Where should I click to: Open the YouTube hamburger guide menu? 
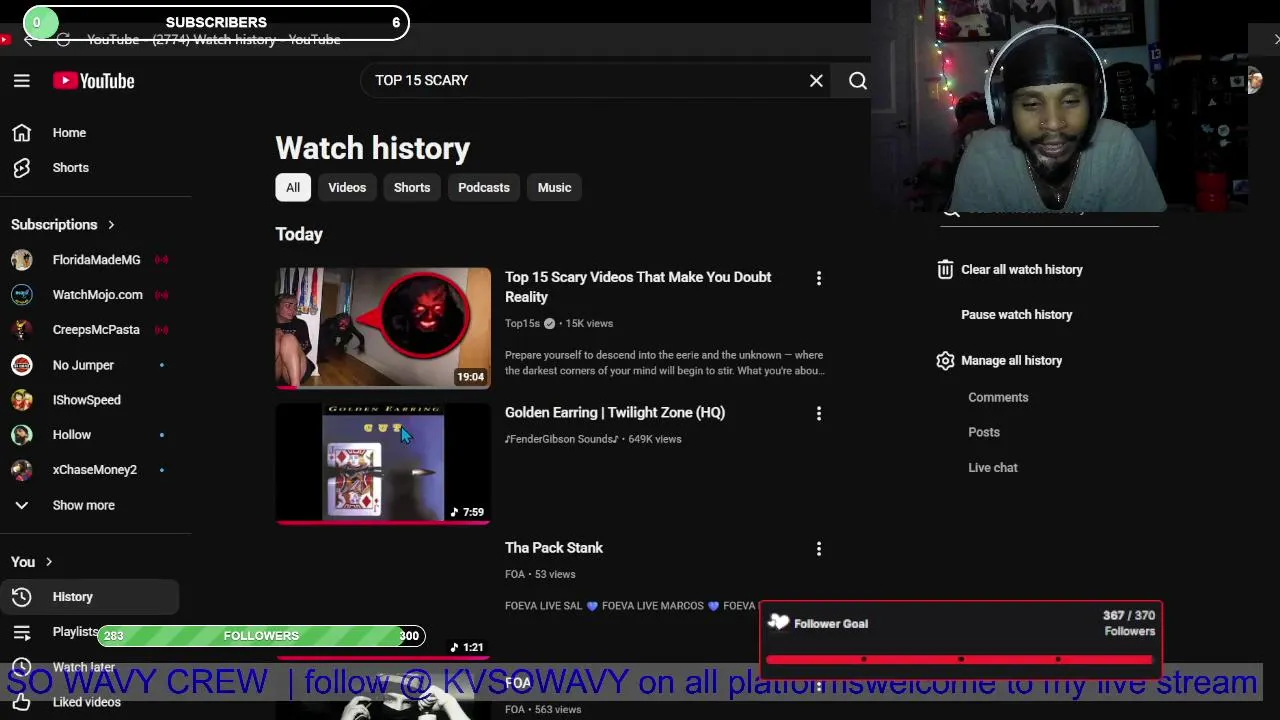[x=21, y=81]
